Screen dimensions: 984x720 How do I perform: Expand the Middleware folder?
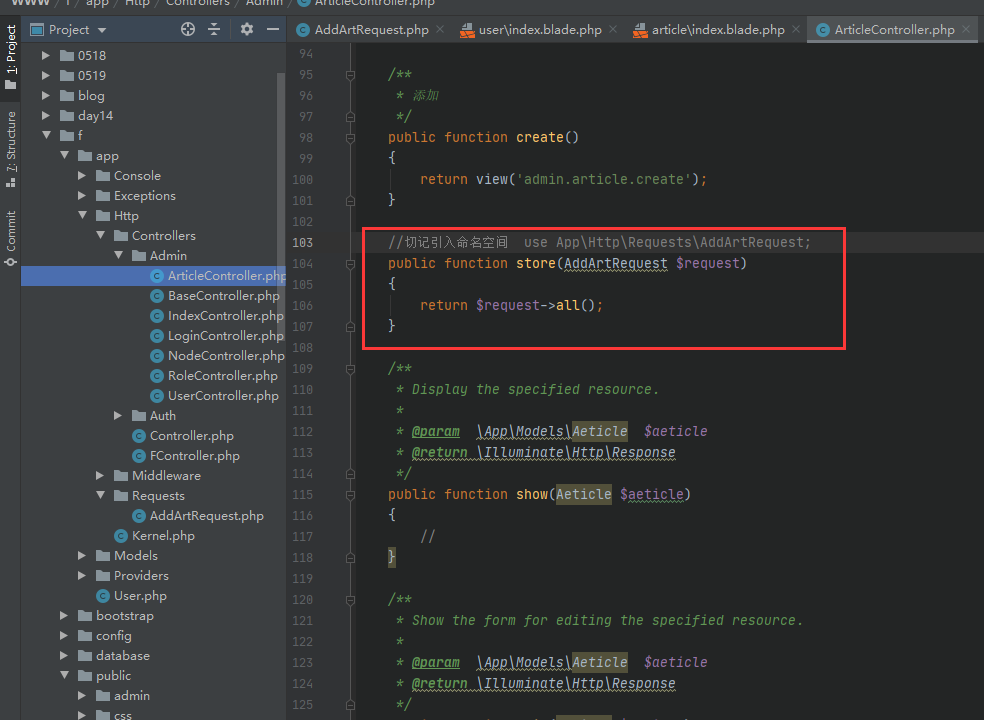100,476
